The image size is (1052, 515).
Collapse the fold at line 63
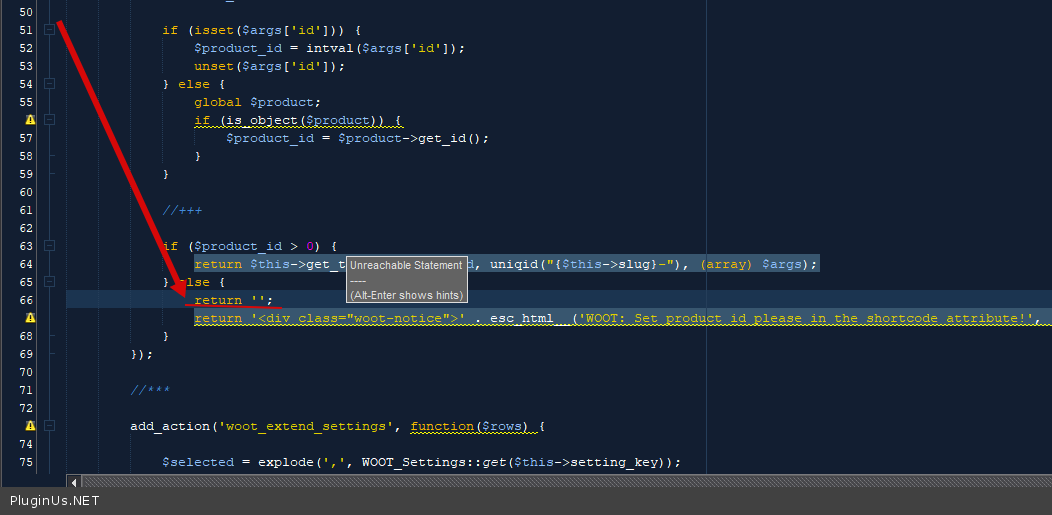pyautogui.click(x=49, y=246)
